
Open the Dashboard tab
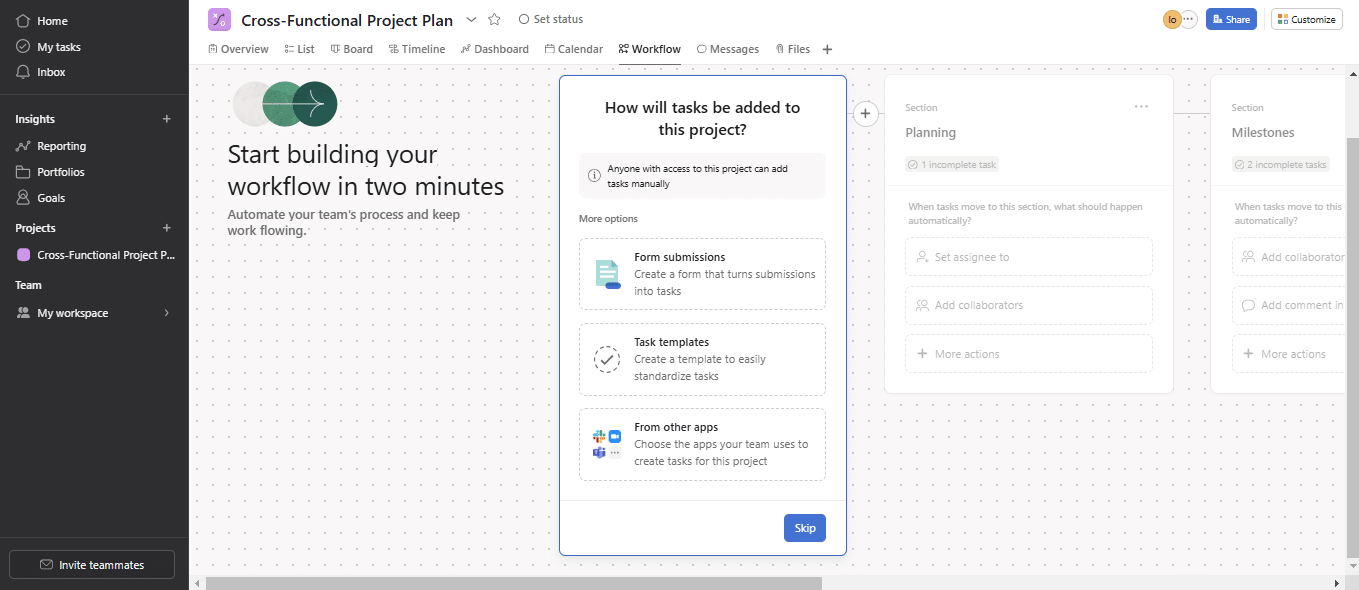tap(495, 49)
